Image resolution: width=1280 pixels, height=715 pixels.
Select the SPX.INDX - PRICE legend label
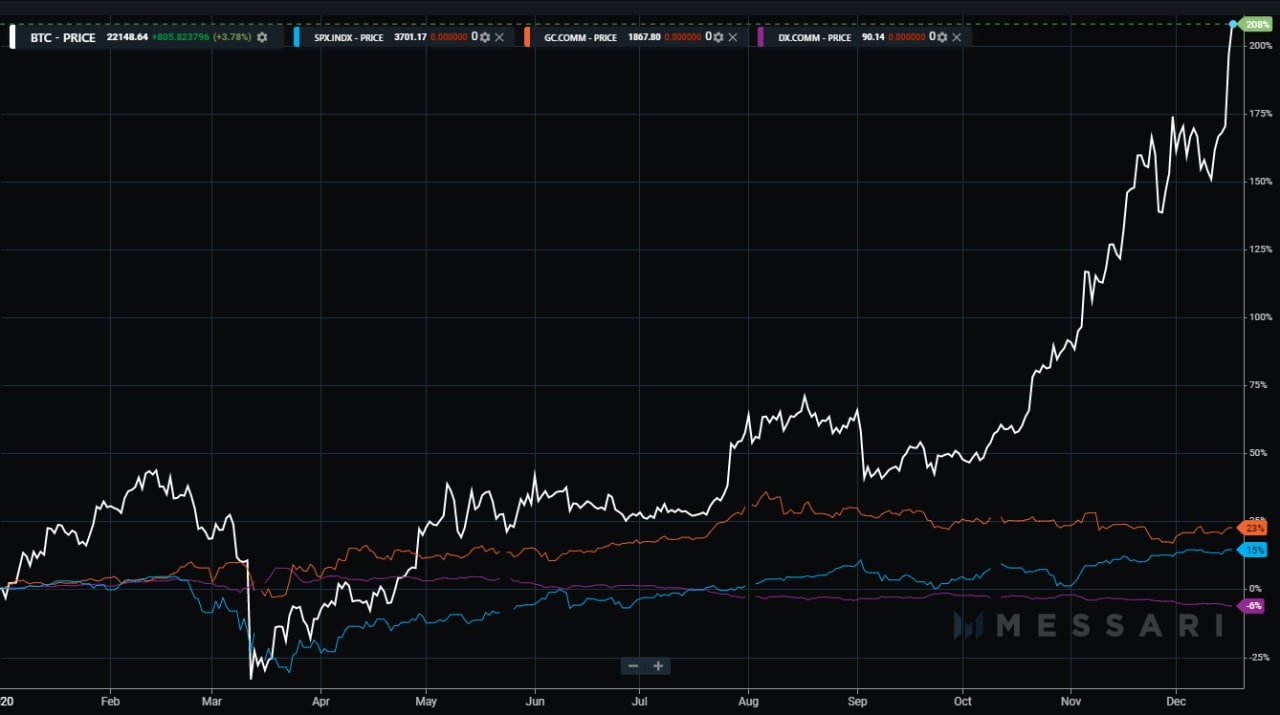coord(348,38)
